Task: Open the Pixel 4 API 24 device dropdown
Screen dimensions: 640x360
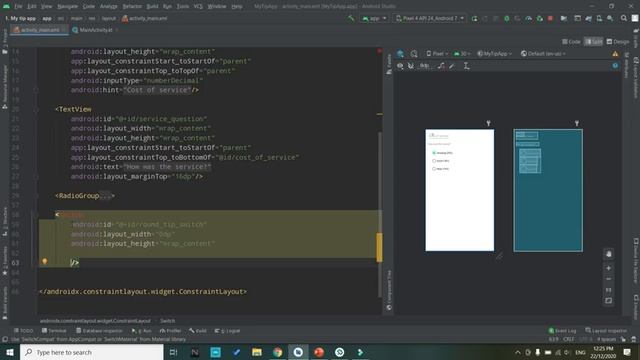Action: tap(429, 18)
